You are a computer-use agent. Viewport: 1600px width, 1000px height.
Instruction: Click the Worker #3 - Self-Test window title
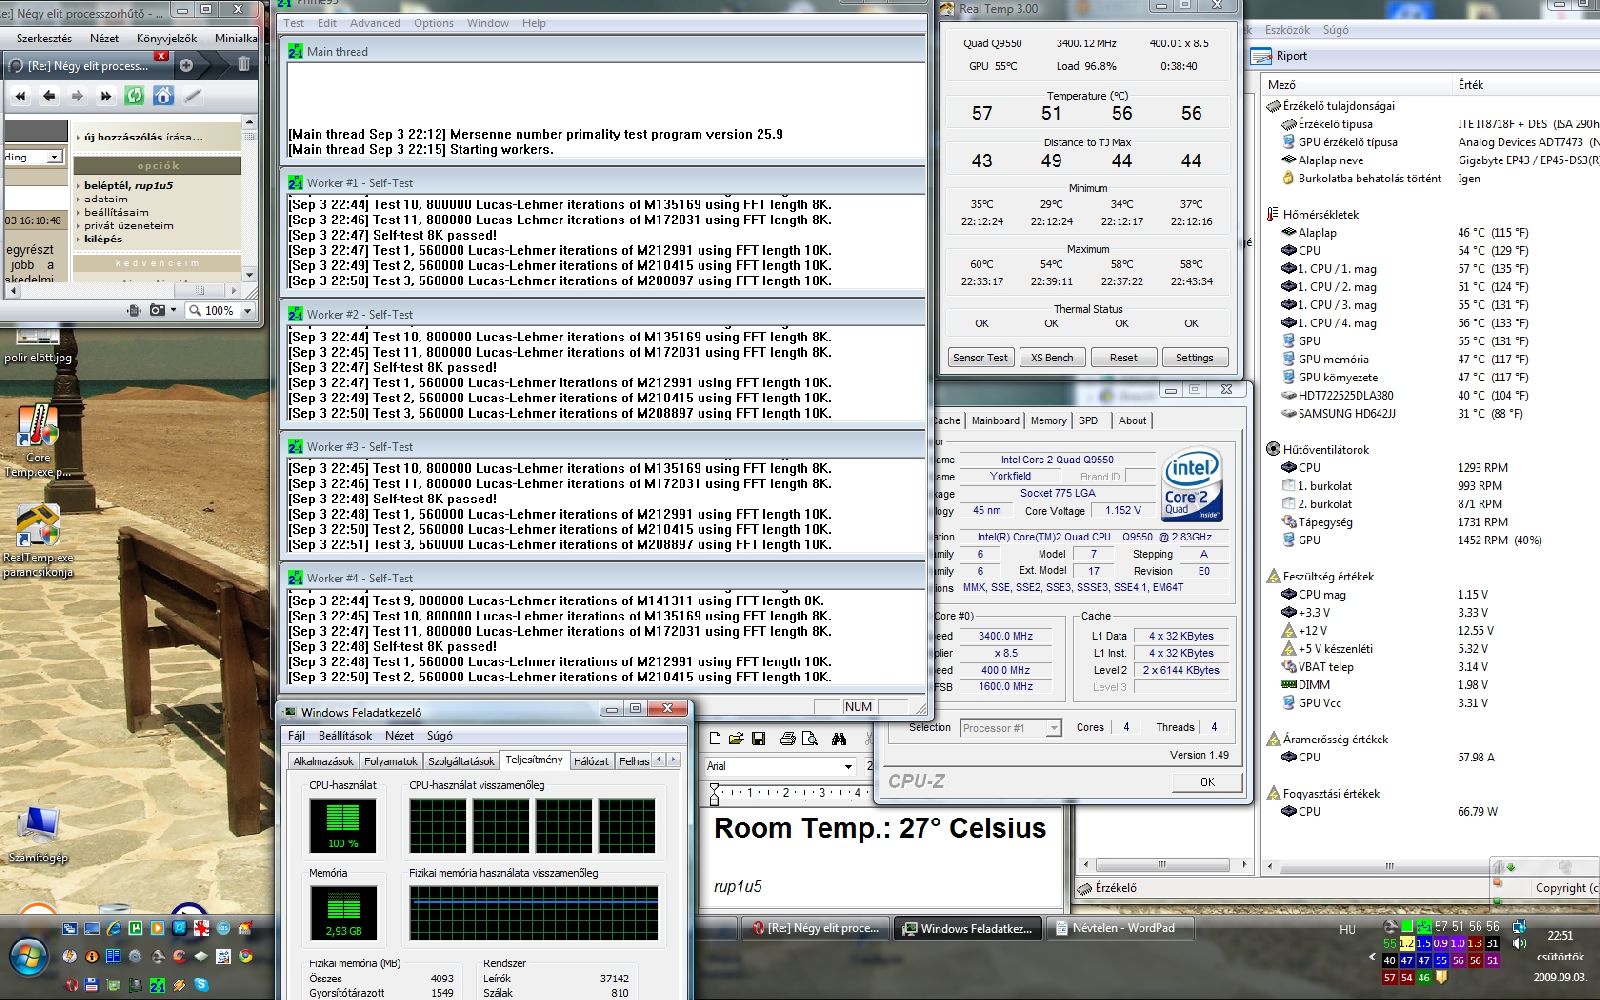pos(360,447)
